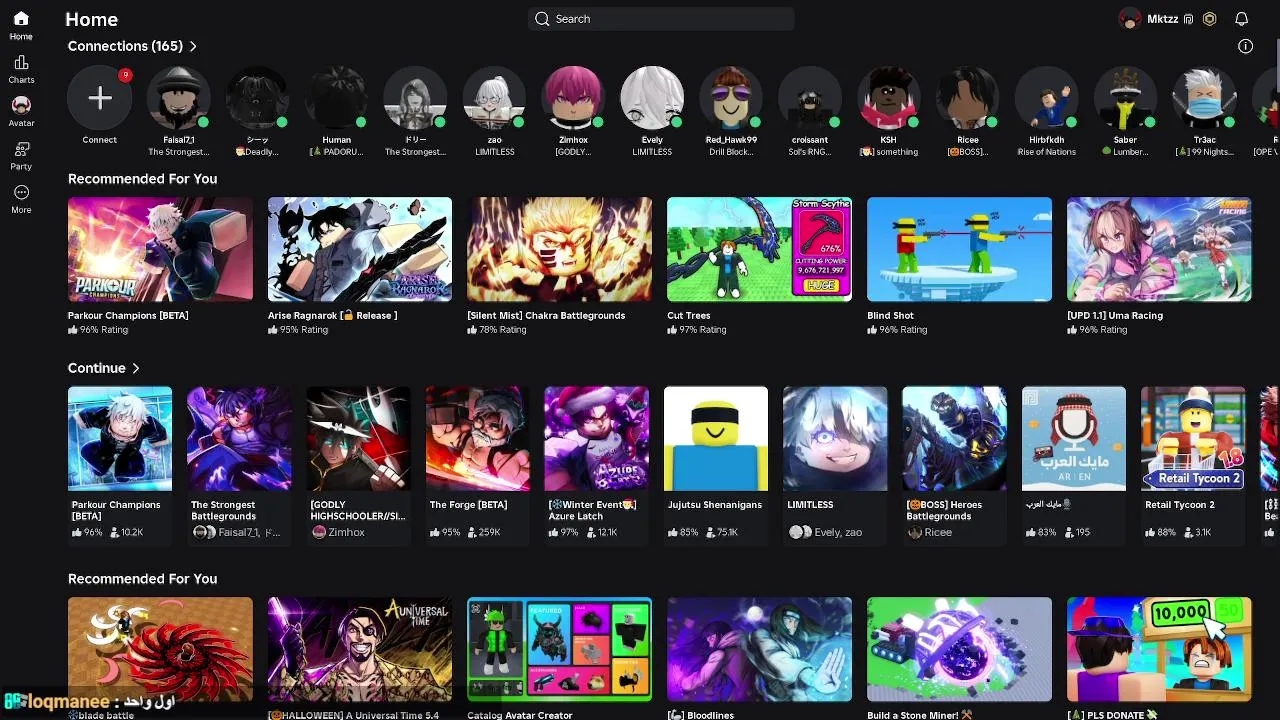The height and width of the screenshot is (720, 1280).
Task: Open Ricee's connection avatar
Action: pyautogui.click(x=968, y=98)
